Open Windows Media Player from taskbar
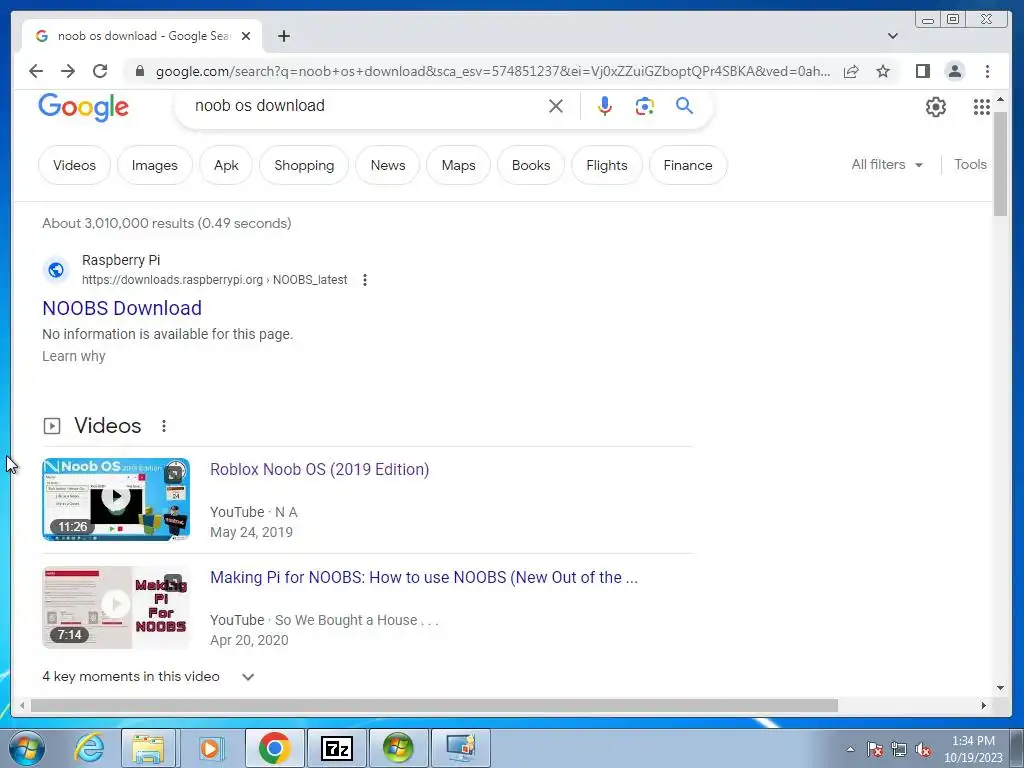The image size is (1024, 768). pos(210,748)
